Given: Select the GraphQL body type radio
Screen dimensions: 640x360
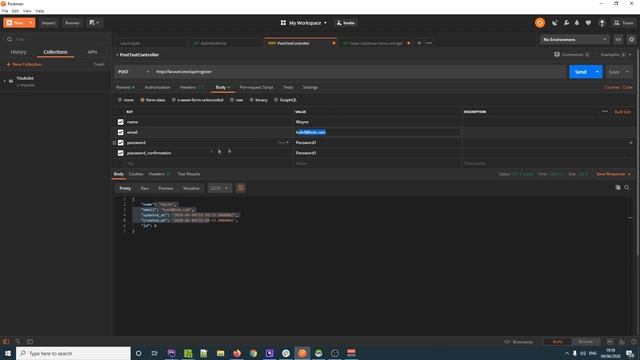Looking at the screenshot, I should [x=276, y=100].
